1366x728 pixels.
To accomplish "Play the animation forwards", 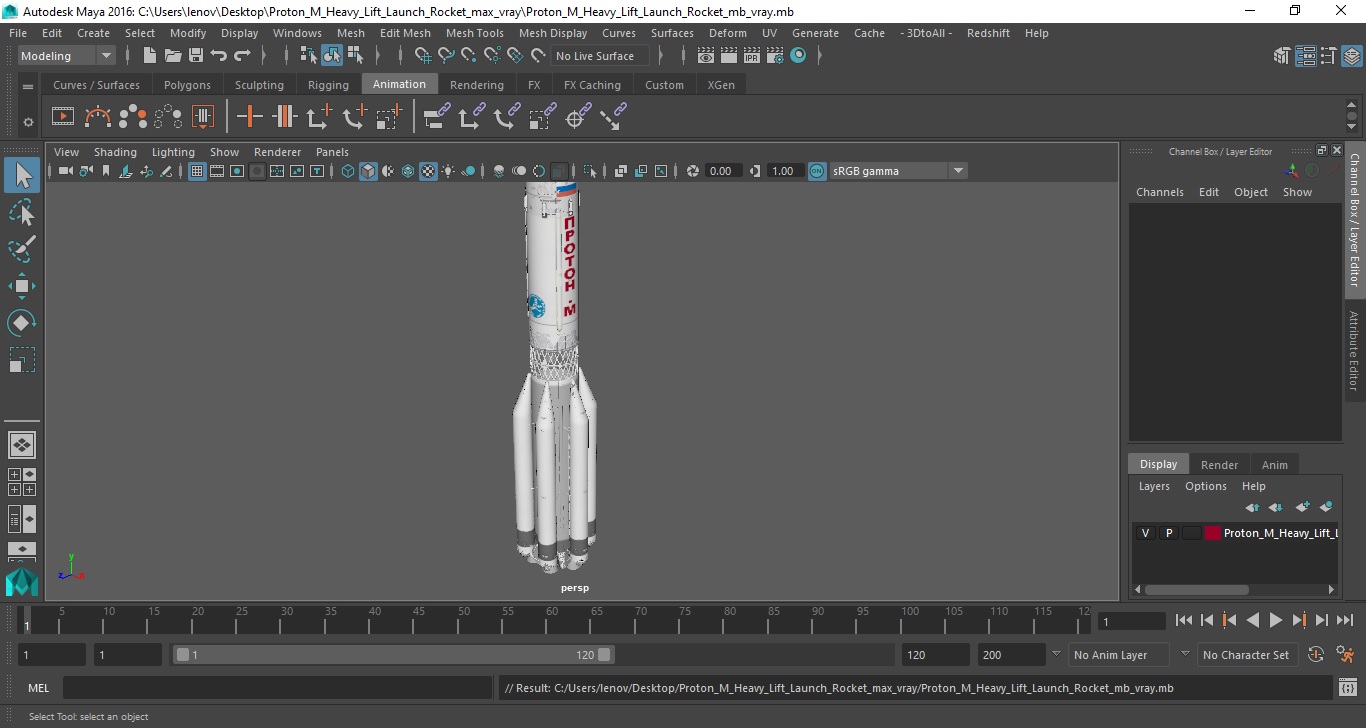I will pos(1275,620).
